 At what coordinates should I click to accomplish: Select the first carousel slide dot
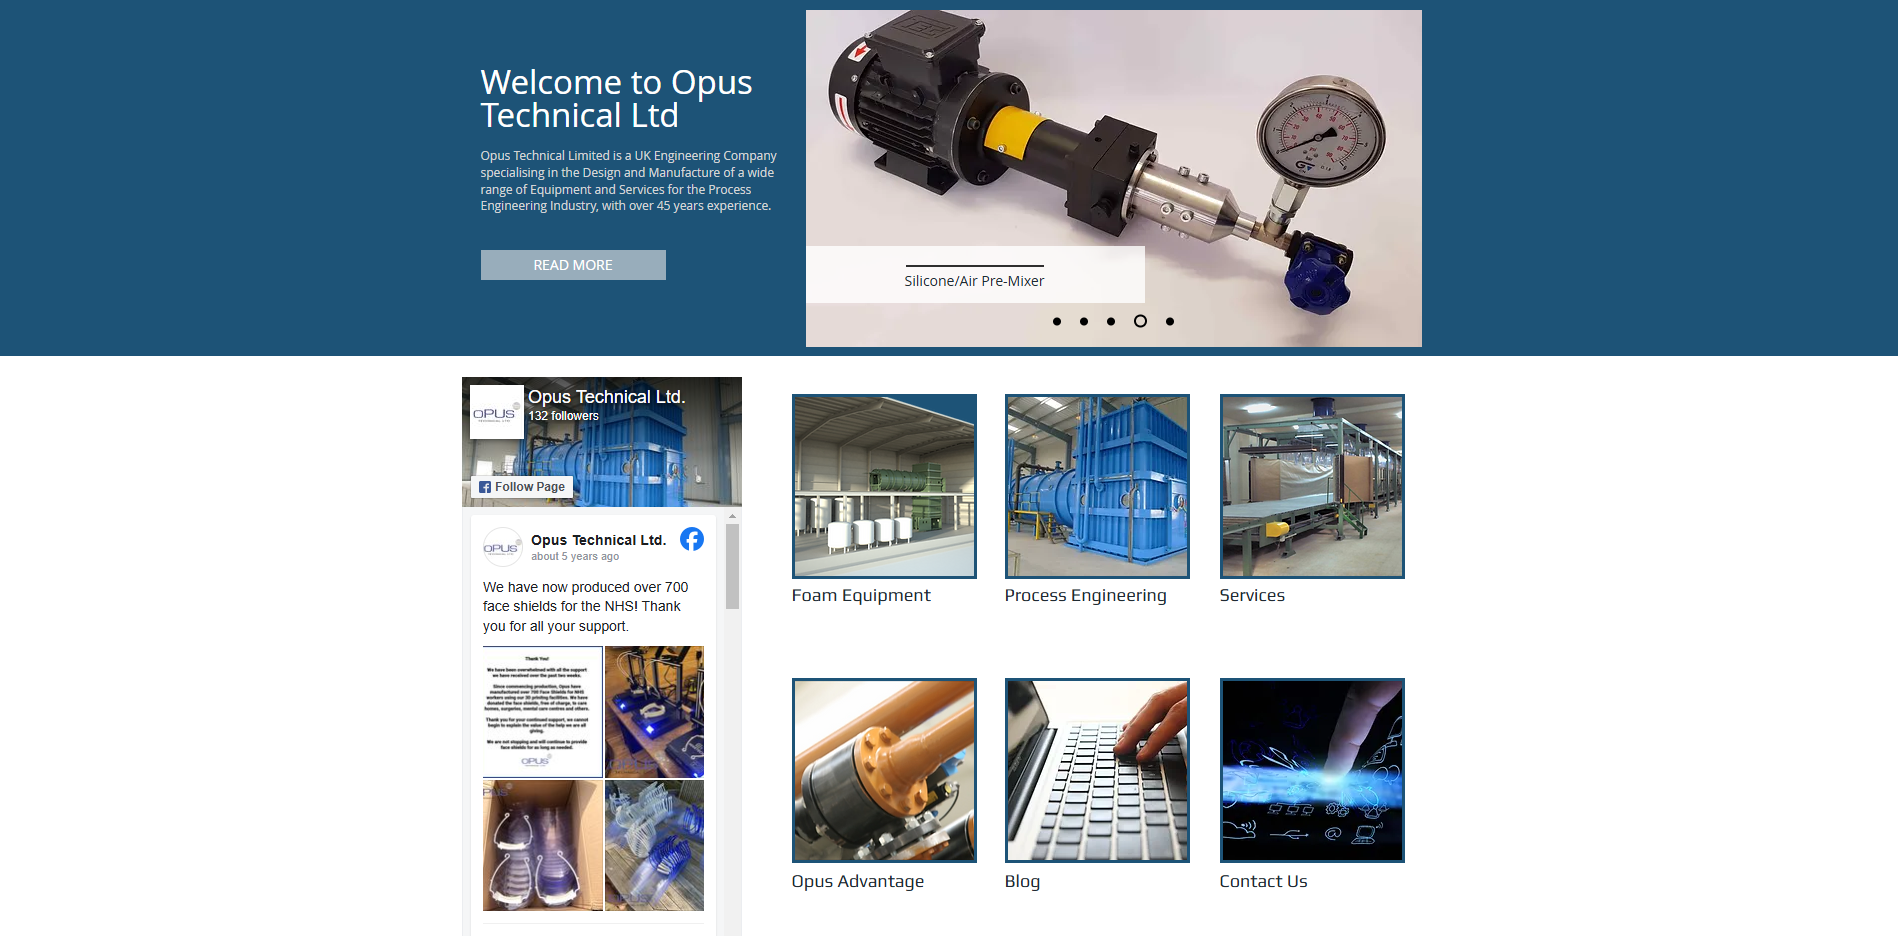pyautogui.click(x=1057, y=321)
